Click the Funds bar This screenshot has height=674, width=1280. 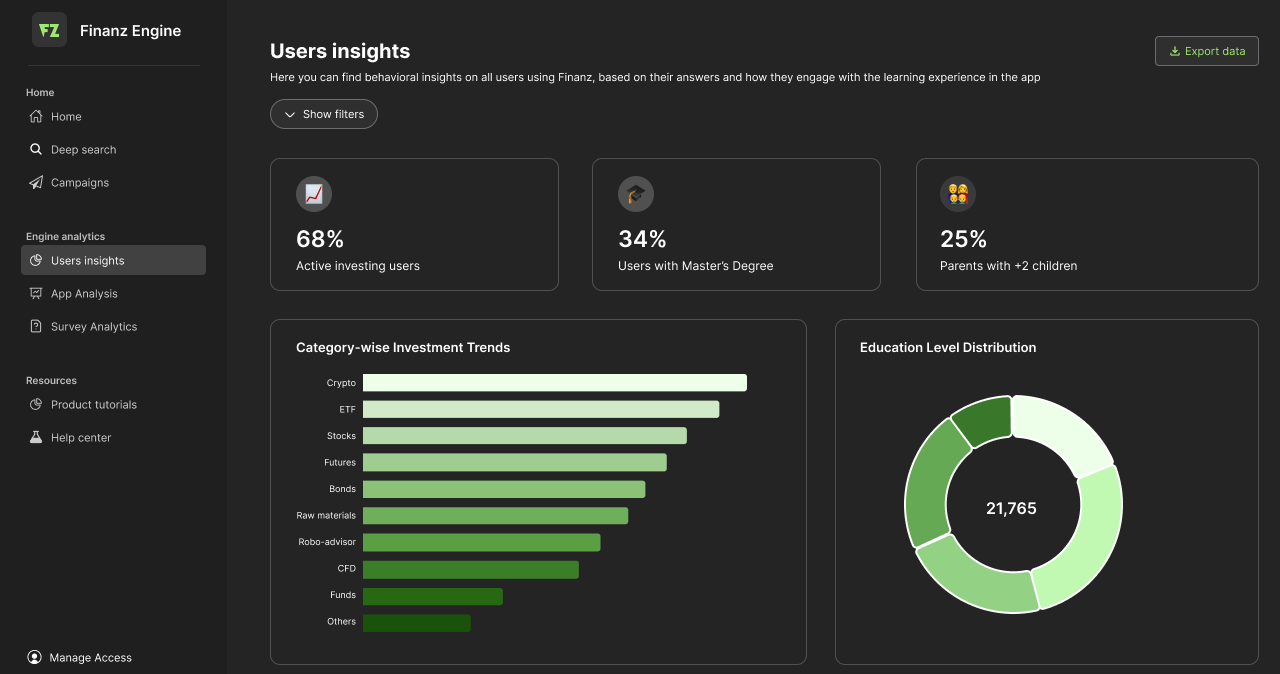(x=433, y=596)
